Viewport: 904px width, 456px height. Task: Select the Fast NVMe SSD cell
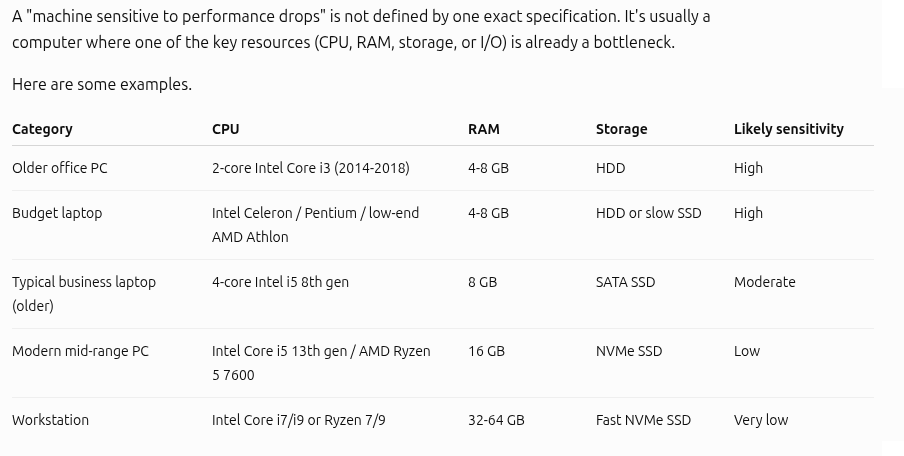(x=643, y=420)
